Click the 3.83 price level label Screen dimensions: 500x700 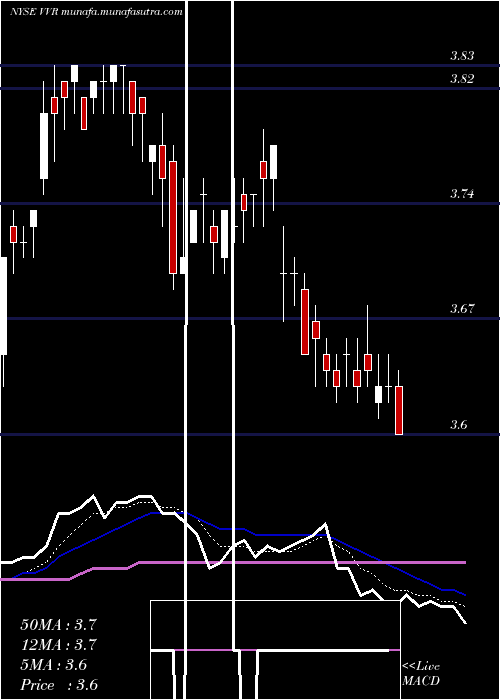(462, 56)
